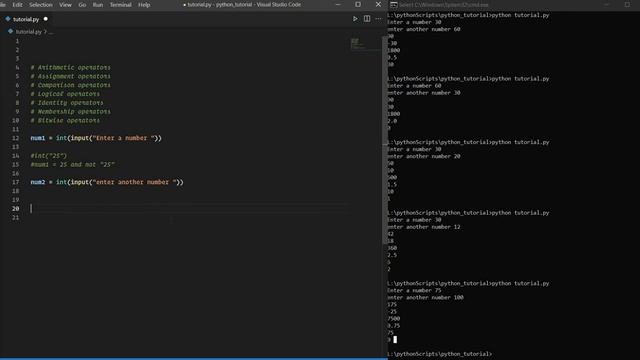The width and height of the screenshot is (640, 360).
Task: Click the "Enter a number " string literal
Action: point(124,138)
